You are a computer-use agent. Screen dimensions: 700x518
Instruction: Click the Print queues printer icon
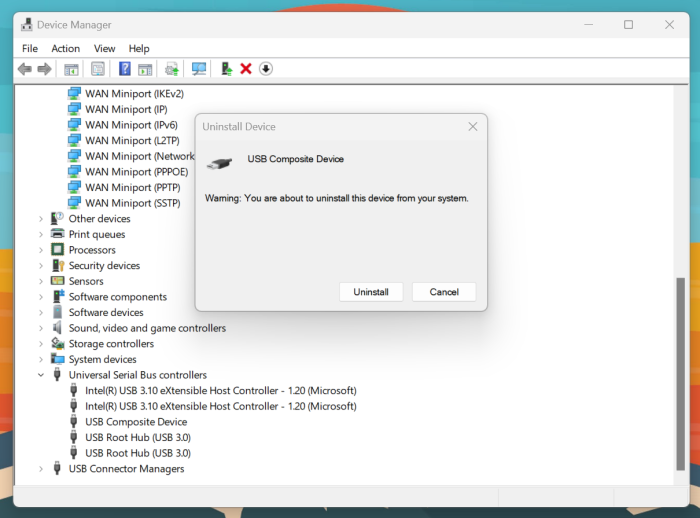(x=57, y=234)
